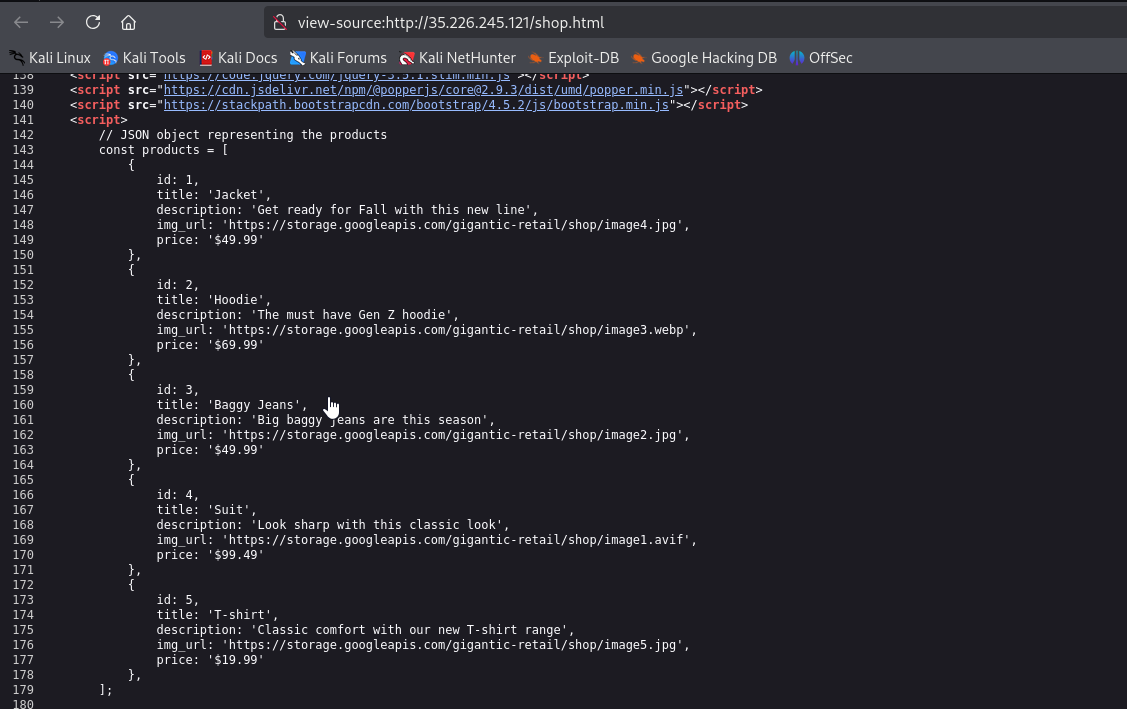
Task: Click the price '$69.99' text
Action: (236, 345)
